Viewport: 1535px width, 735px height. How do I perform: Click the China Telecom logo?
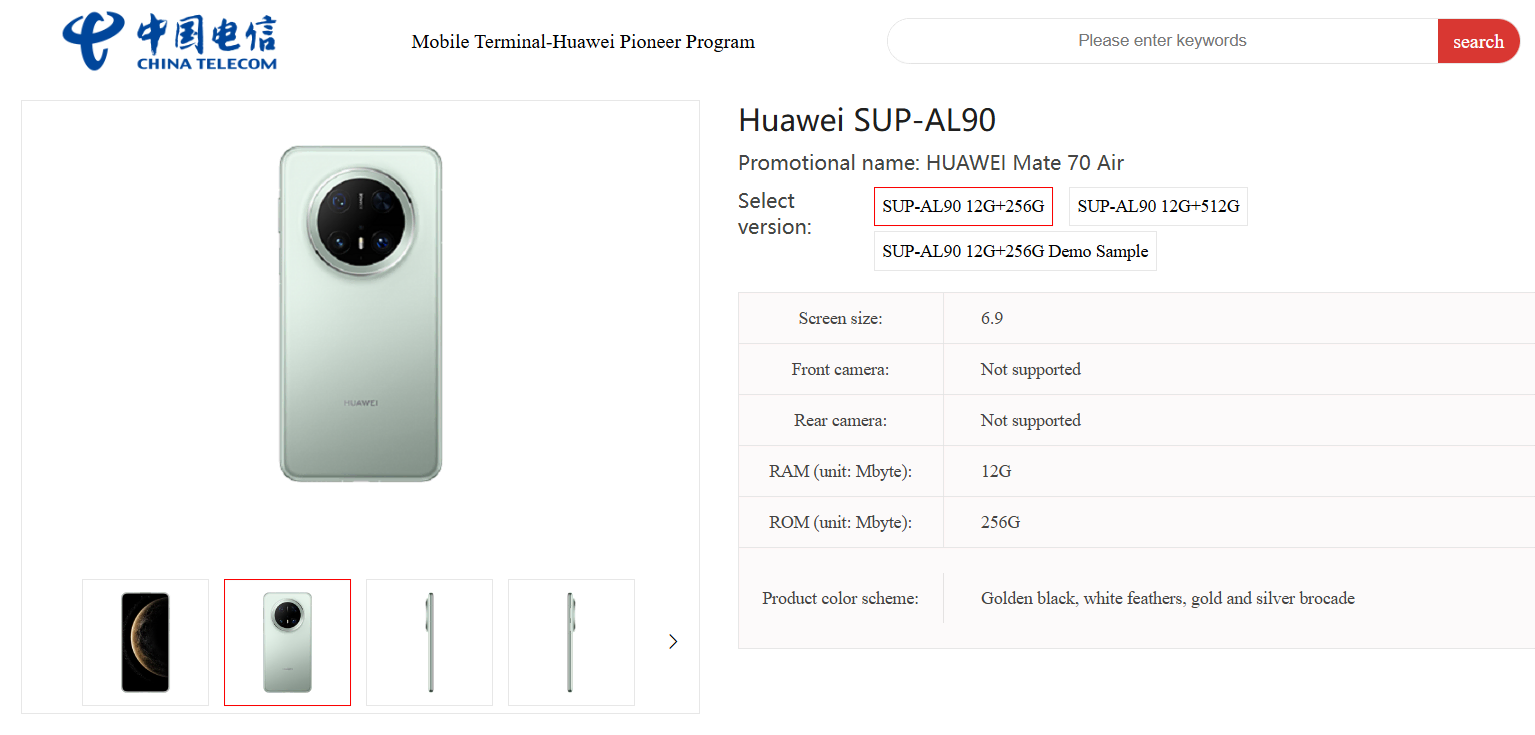168,41
